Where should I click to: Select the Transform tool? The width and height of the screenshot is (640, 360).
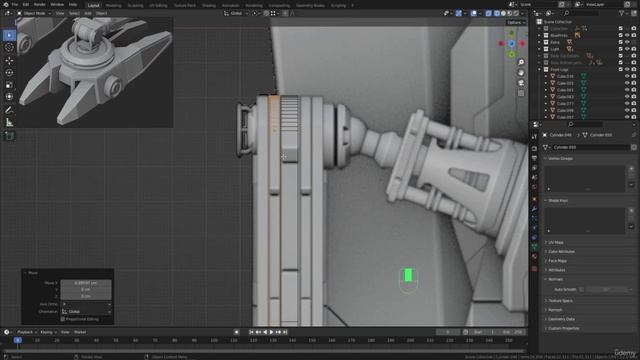pos(9,97)
